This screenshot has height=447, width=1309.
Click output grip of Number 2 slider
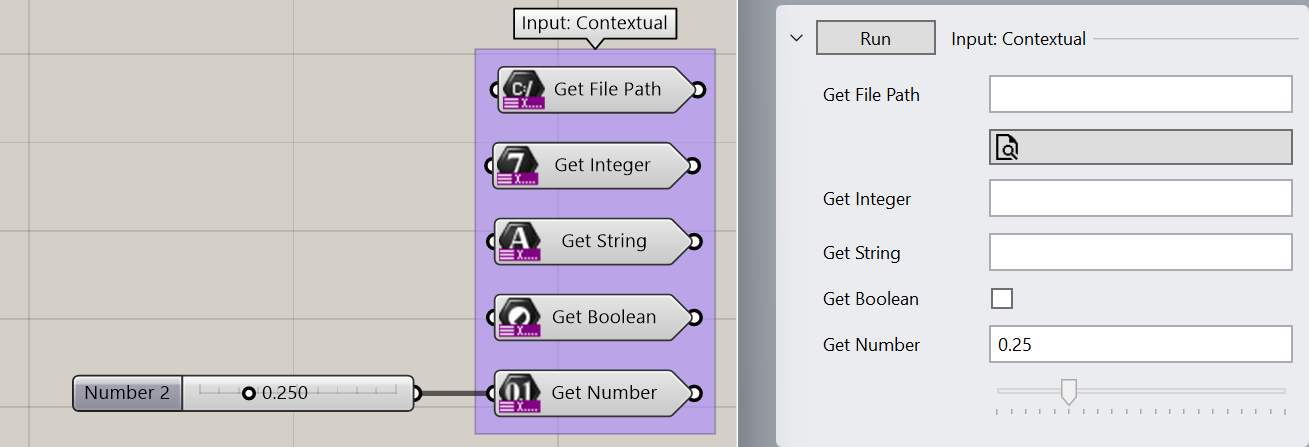pos(418,394)
